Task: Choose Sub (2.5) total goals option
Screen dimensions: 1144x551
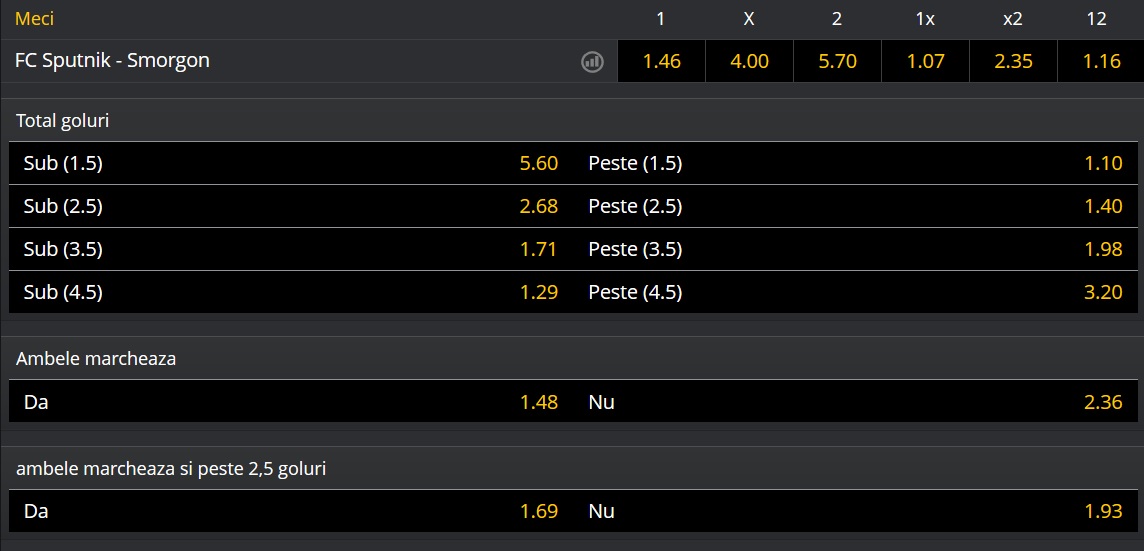Action: (292, 206)
